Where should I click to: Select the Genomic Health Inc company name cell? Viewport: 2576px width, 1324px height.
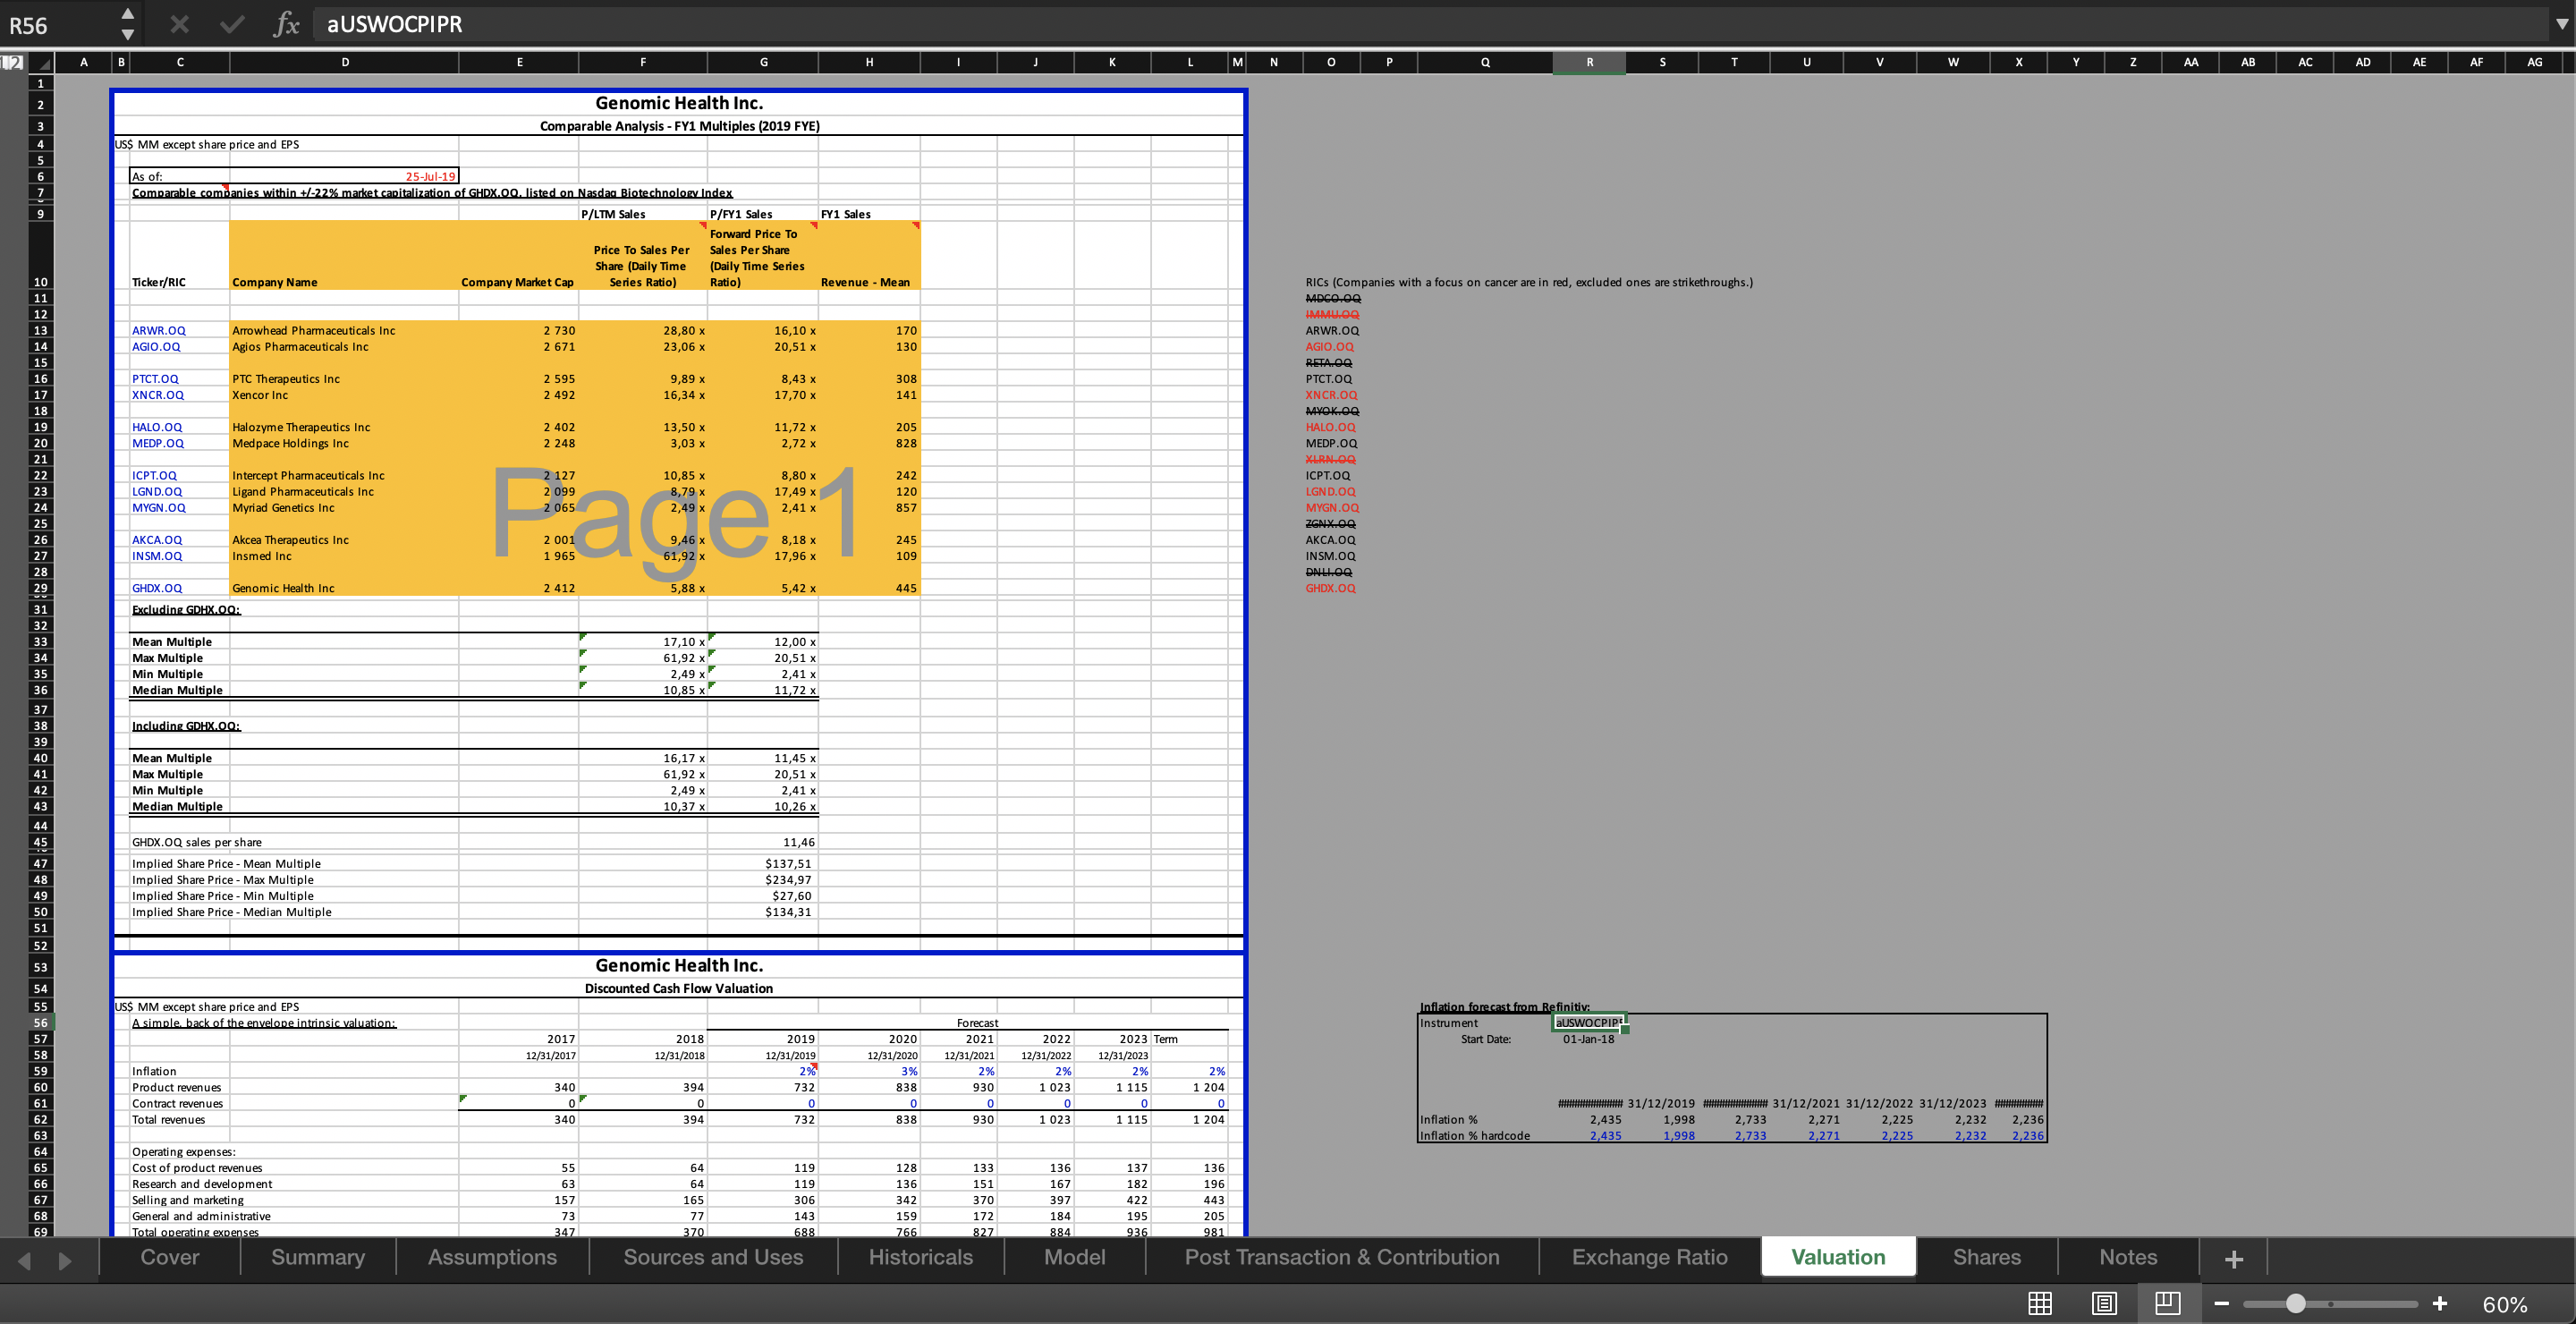click(x=344, y=588)
